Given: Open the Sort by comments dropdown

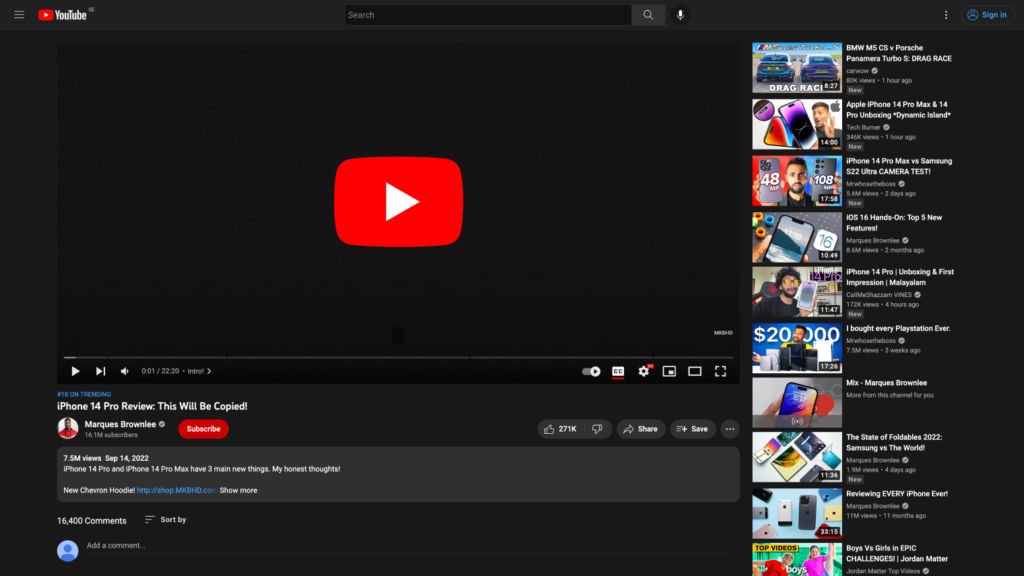Looking at the screenshot, I should [165, 520].
